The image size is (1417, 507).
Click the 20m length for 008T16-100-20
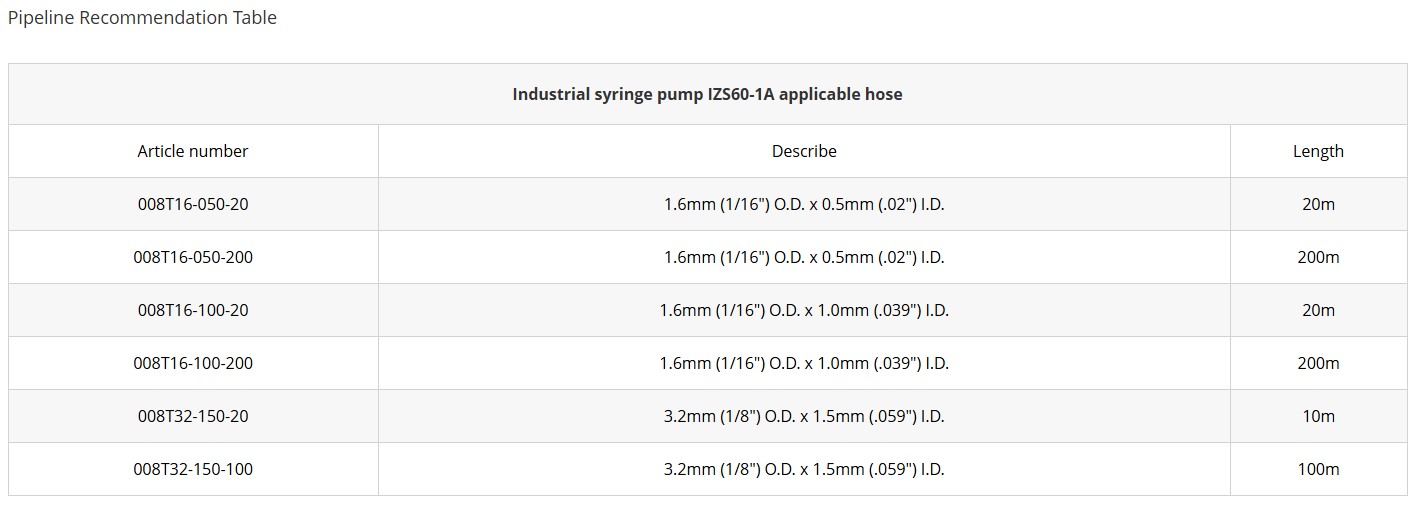pos(1318,310)
